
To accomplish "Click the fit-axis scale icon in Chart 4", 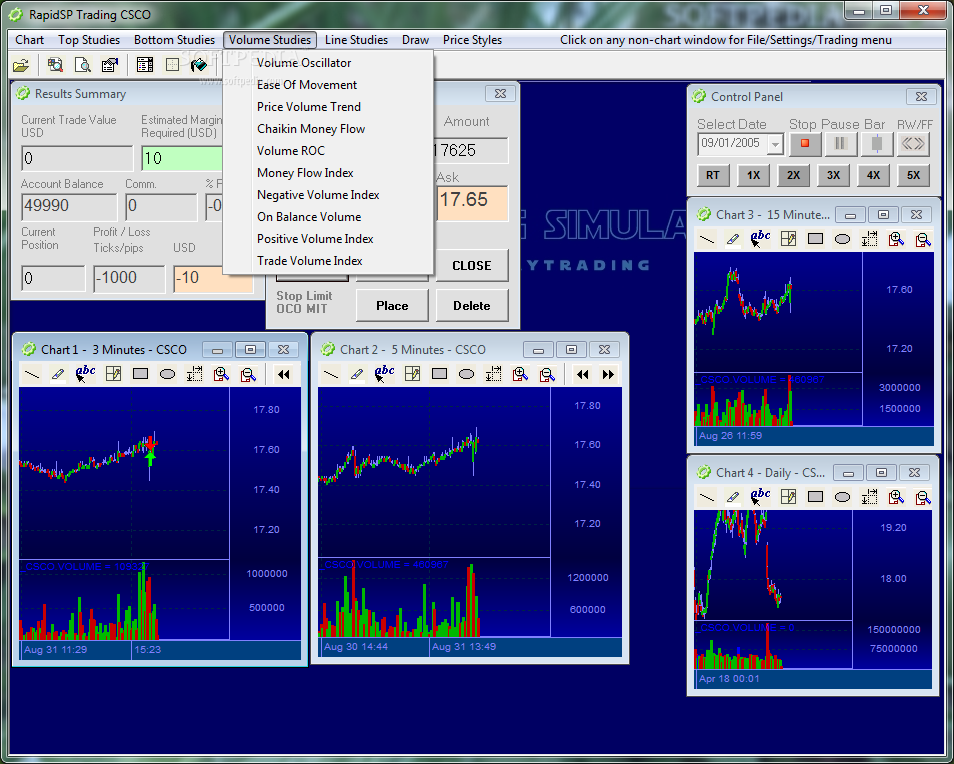I will pyautogui.click(x=869, y=497).
